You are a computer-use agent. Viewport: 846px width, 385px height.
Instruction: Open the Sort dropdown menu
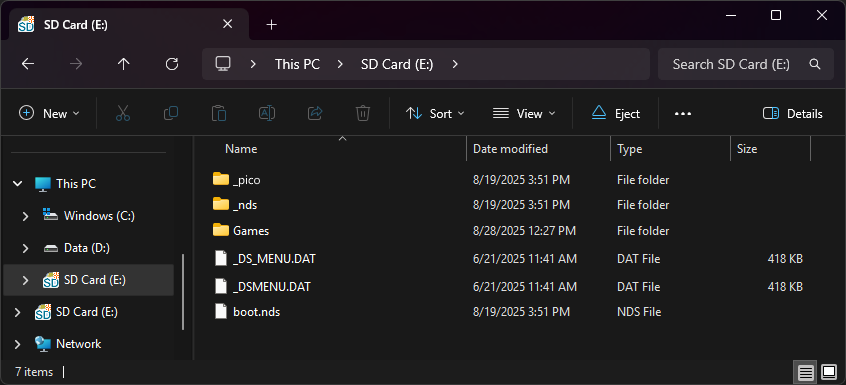coord(435,114)
